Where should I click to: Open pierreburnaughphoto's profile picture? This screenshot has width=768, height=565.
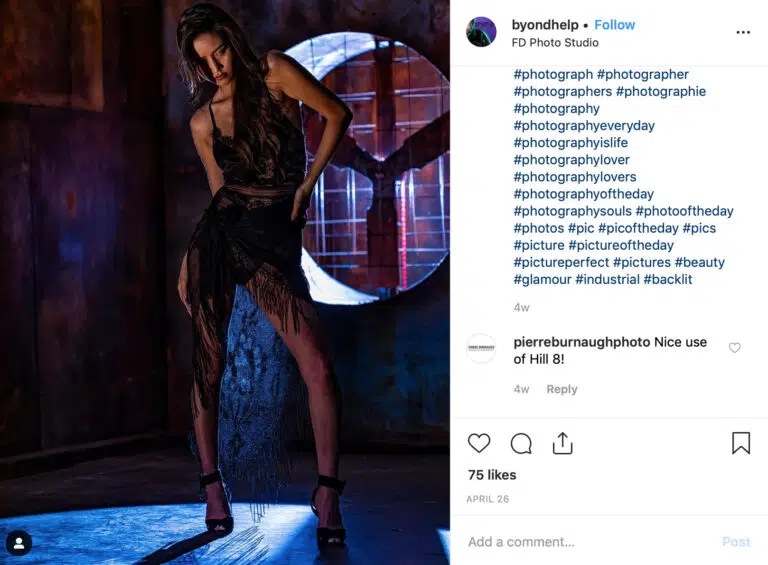tap(481, 348)
